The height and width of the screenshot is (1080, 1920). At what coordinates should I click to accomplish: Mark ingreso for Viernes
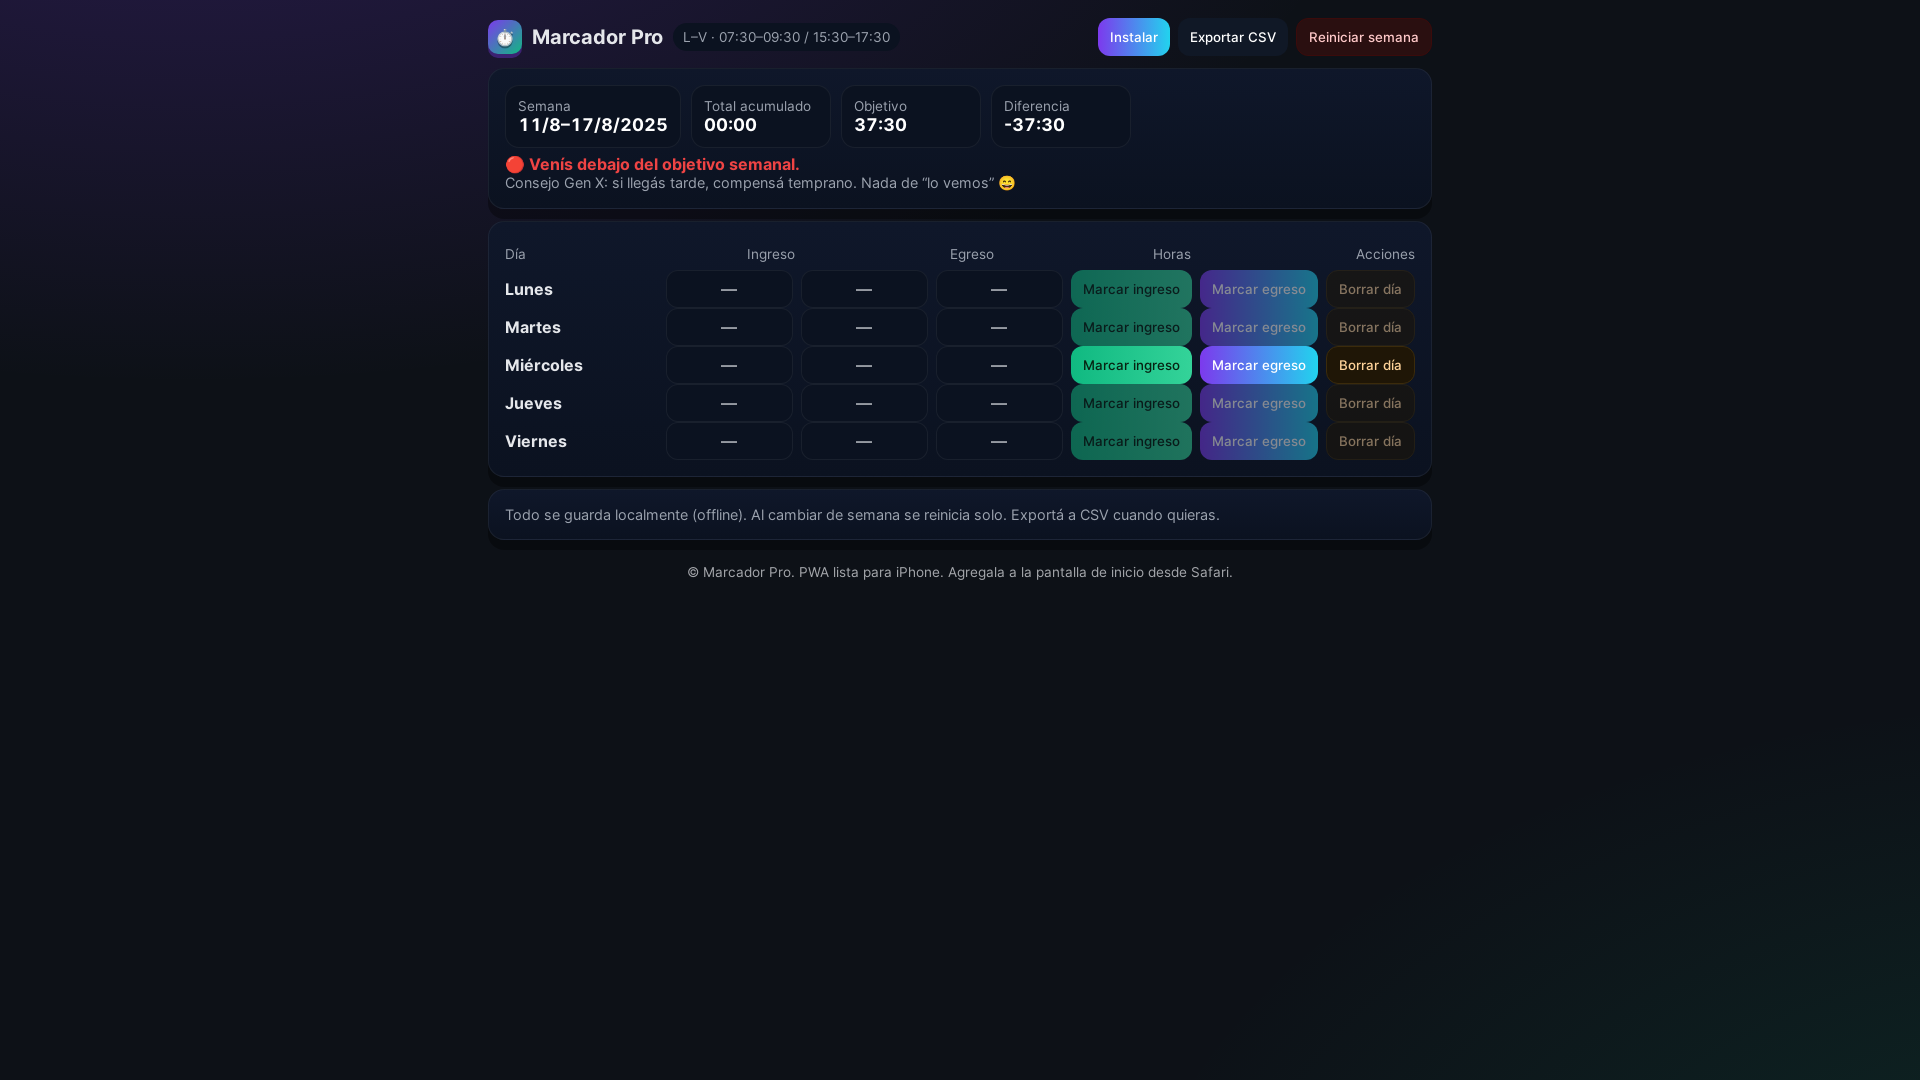tap(1131, 441)
